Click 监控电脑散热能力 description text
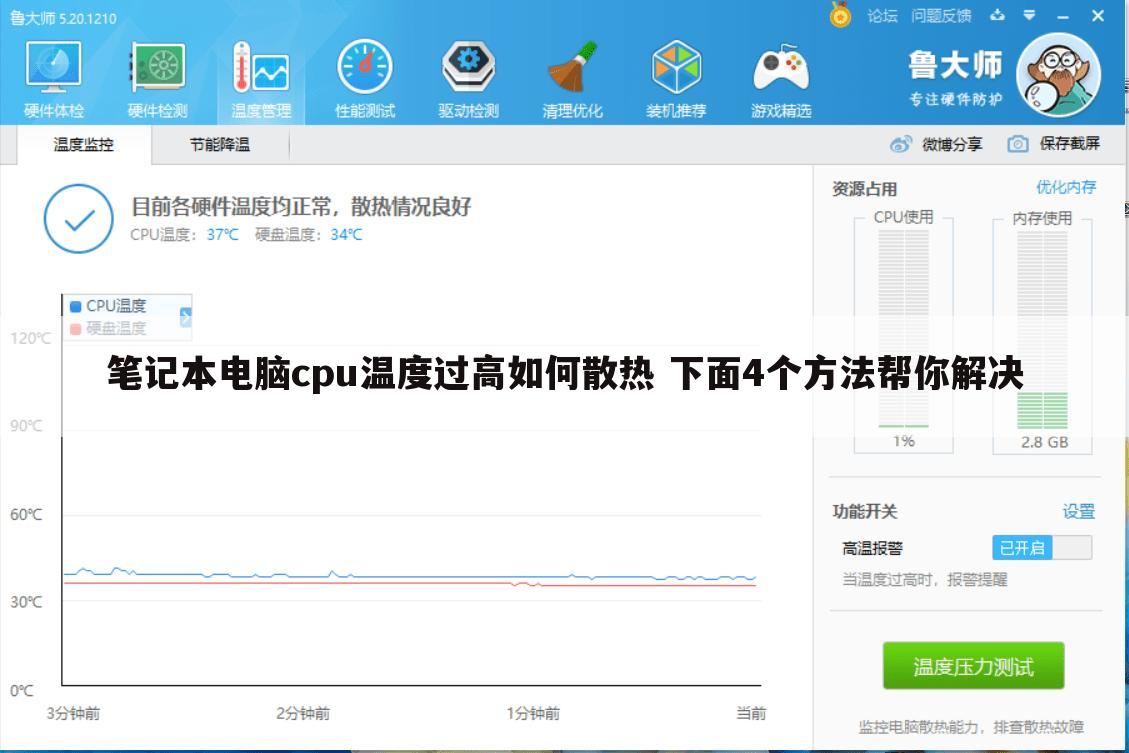Viewport: 1129px width, 753px height. point(971,727)
